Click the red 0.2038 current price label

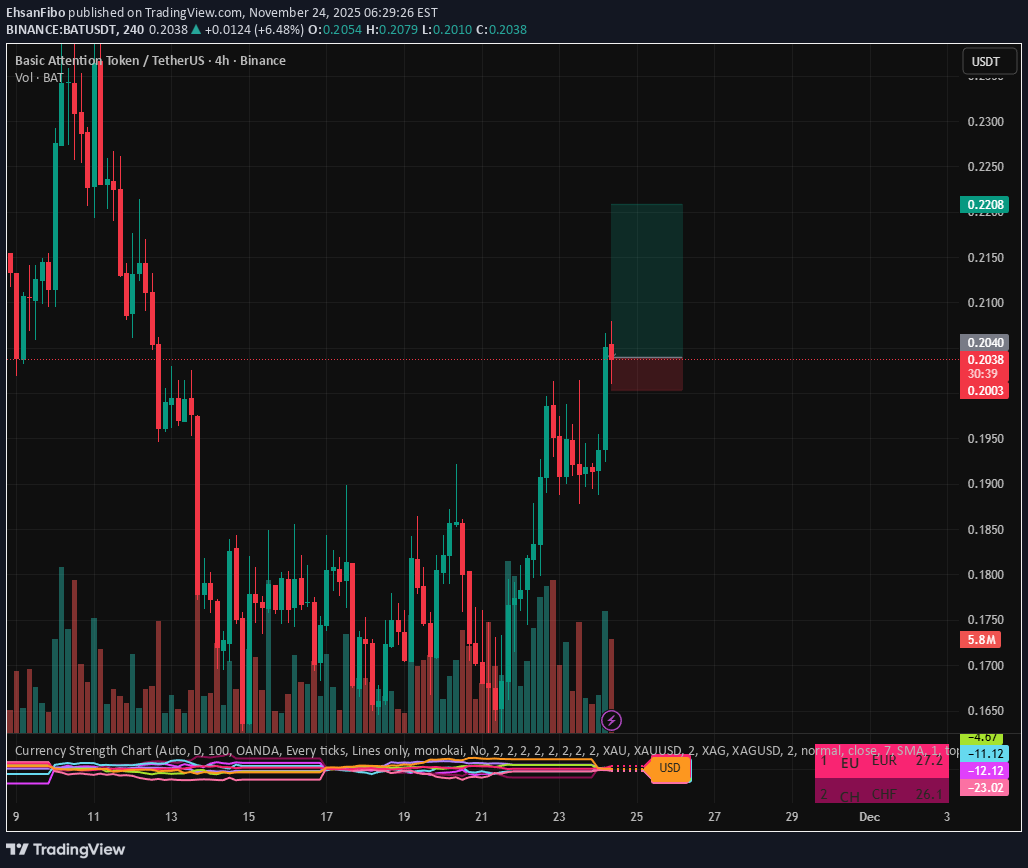point(984,359)
